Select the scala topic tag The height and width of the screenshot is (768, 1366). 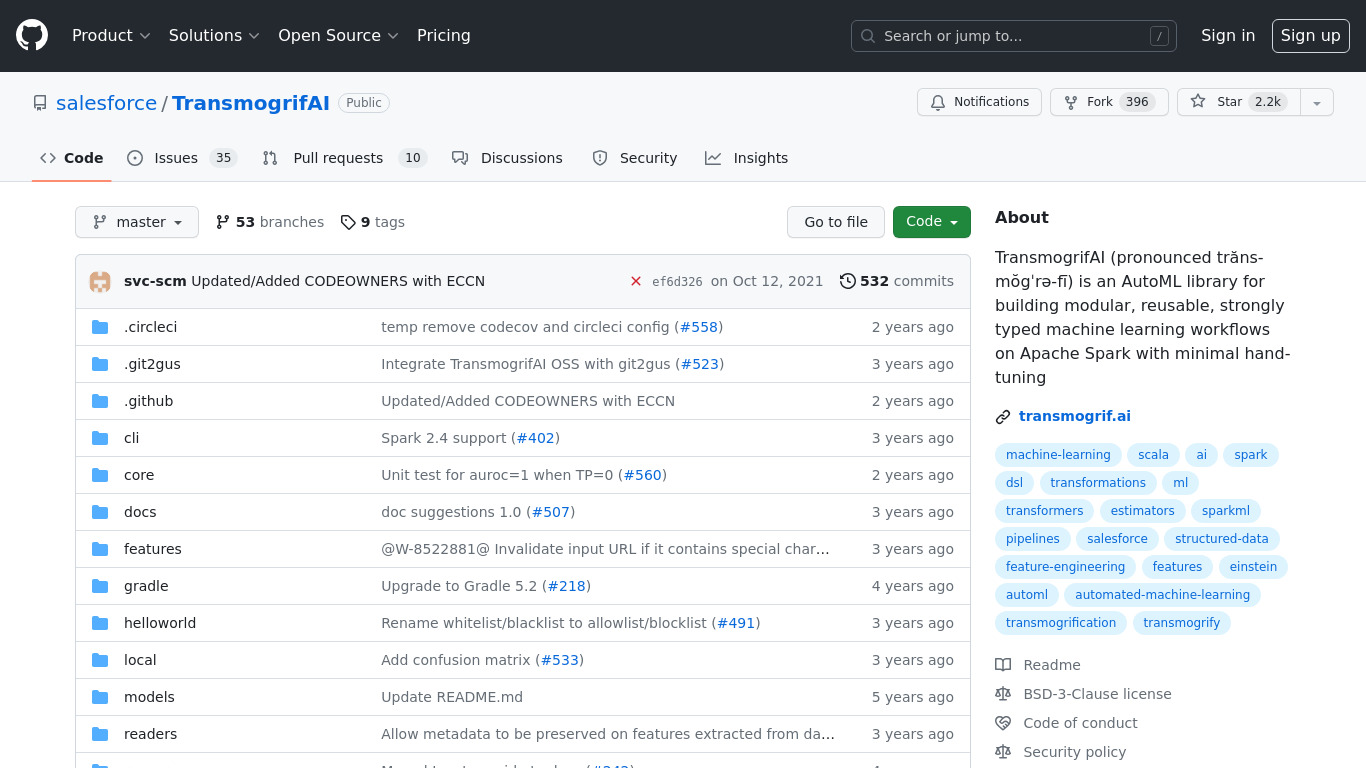click(1153, 455)
